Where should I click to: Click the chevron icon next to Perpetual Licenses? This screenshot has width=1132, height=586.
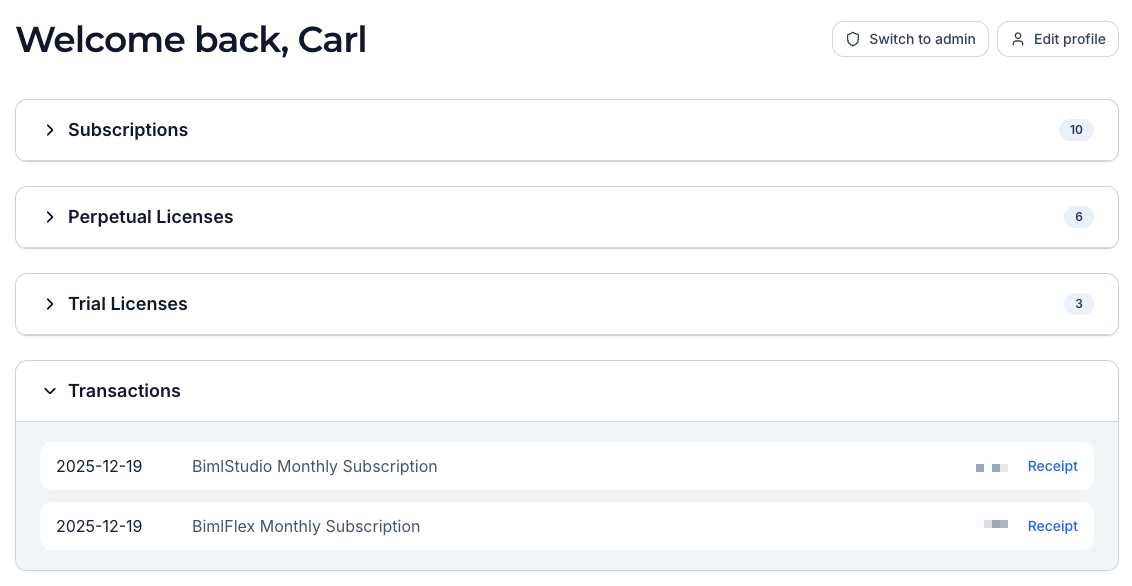(x=50, y=217)
